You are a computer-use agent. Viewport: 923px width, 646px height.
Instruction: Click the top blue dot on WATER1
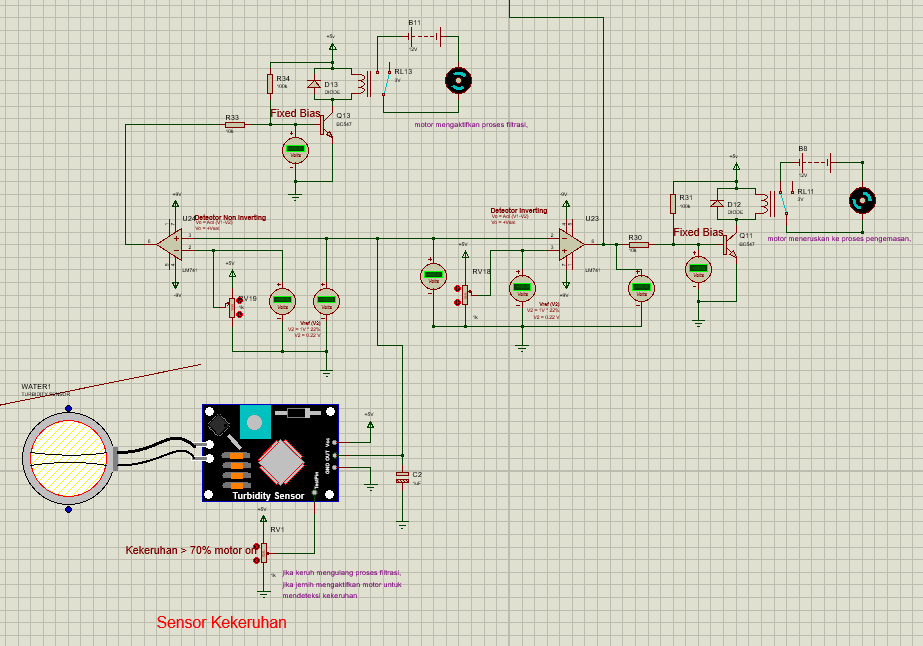click(x=68, y=408)
